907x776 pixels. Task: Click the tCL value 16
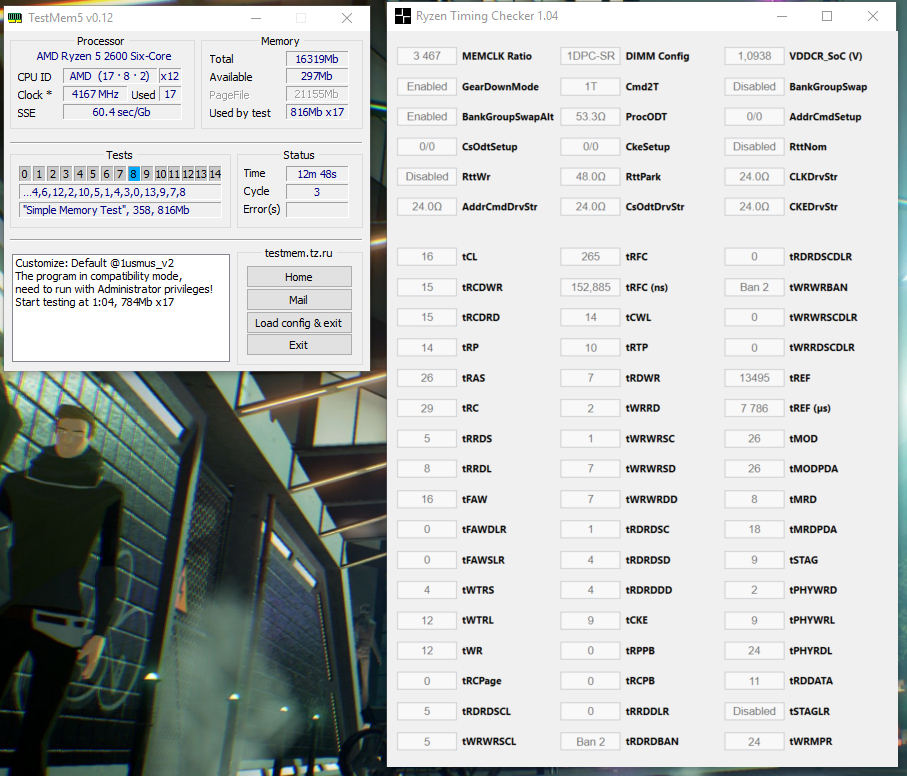[427, 257]
